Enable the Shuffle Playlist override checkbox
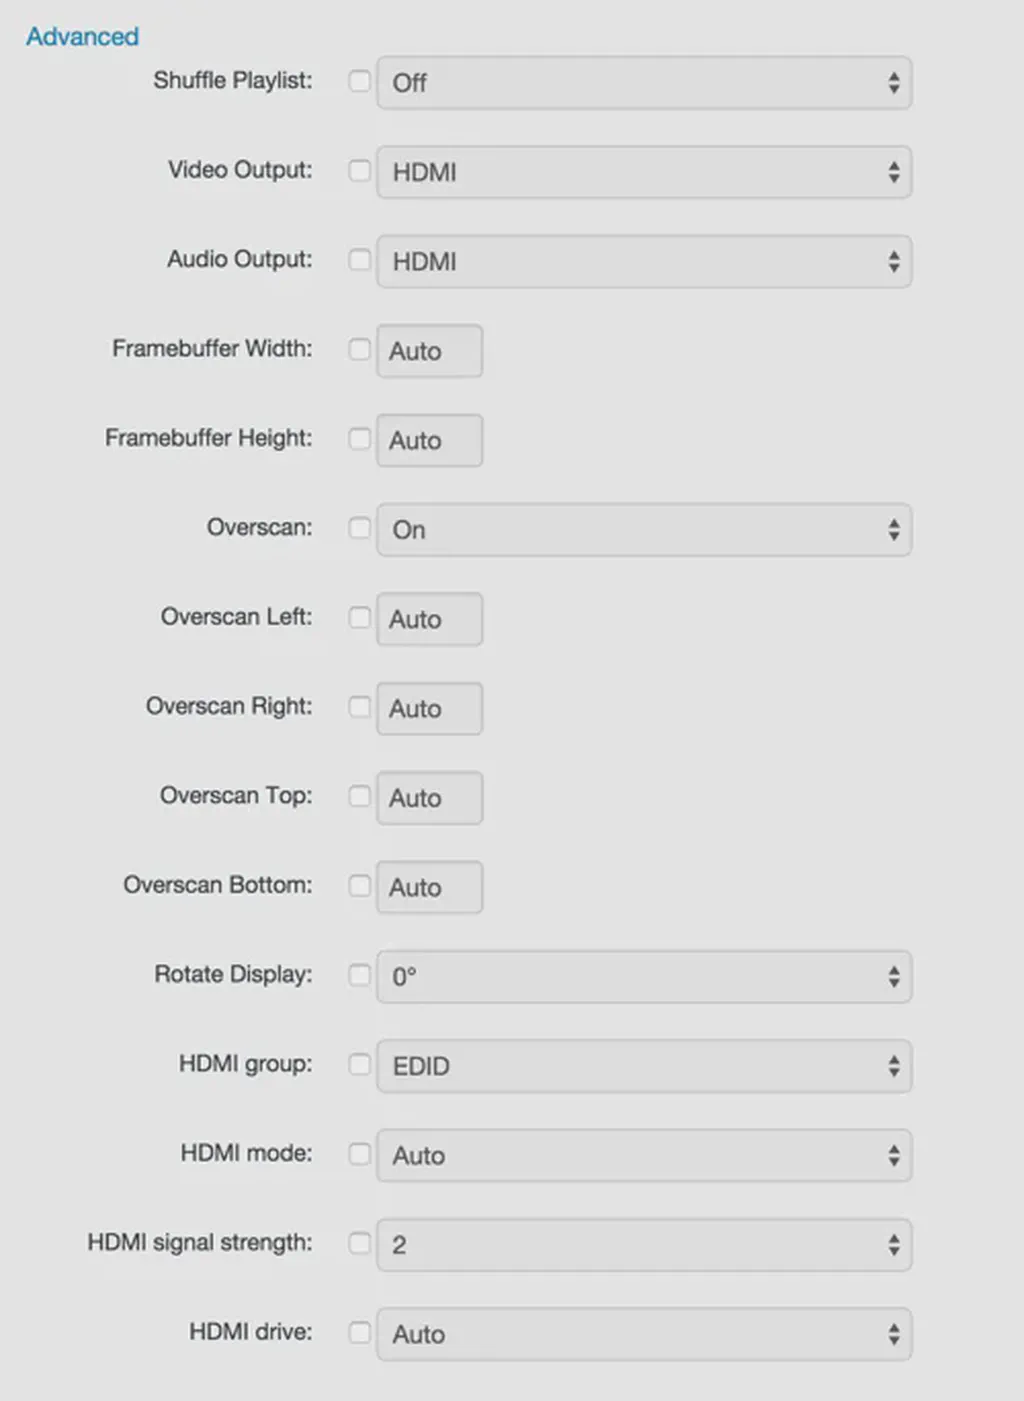1024x1401 pixels. (359, 83)
